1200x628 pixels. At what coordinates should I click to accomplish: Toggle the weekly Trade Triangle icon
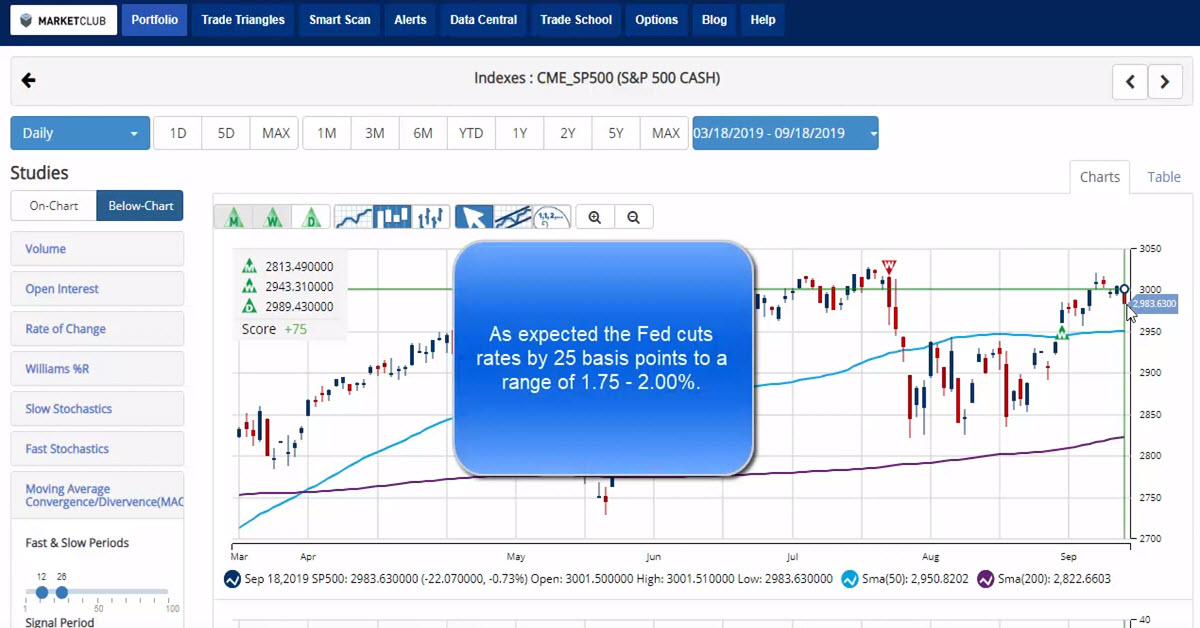coord(273,217)
